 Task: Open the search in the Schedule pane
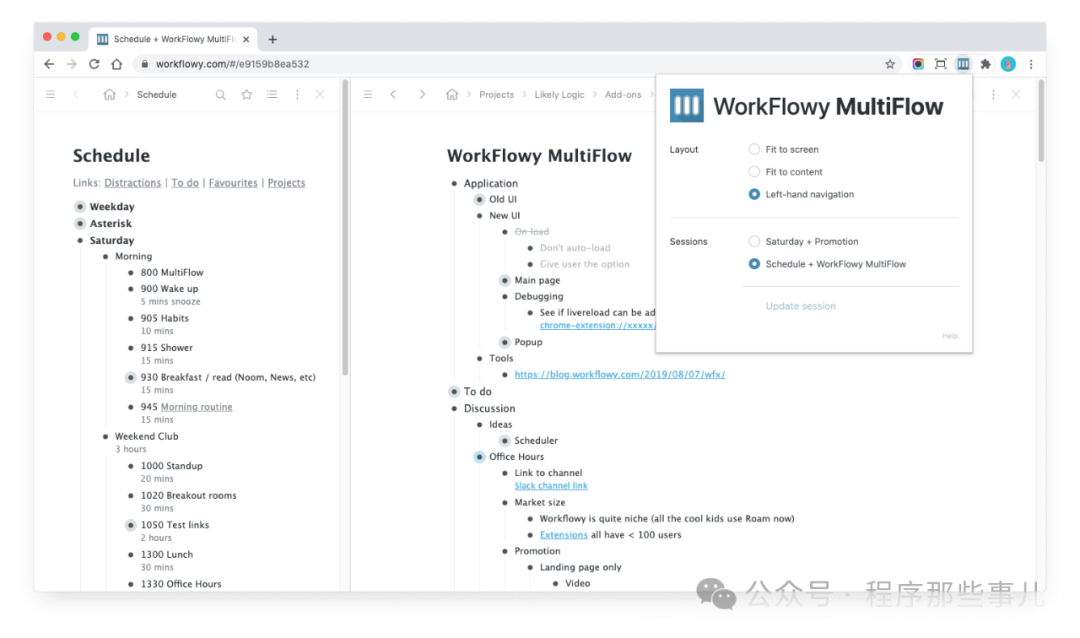[x=220, y=94]
